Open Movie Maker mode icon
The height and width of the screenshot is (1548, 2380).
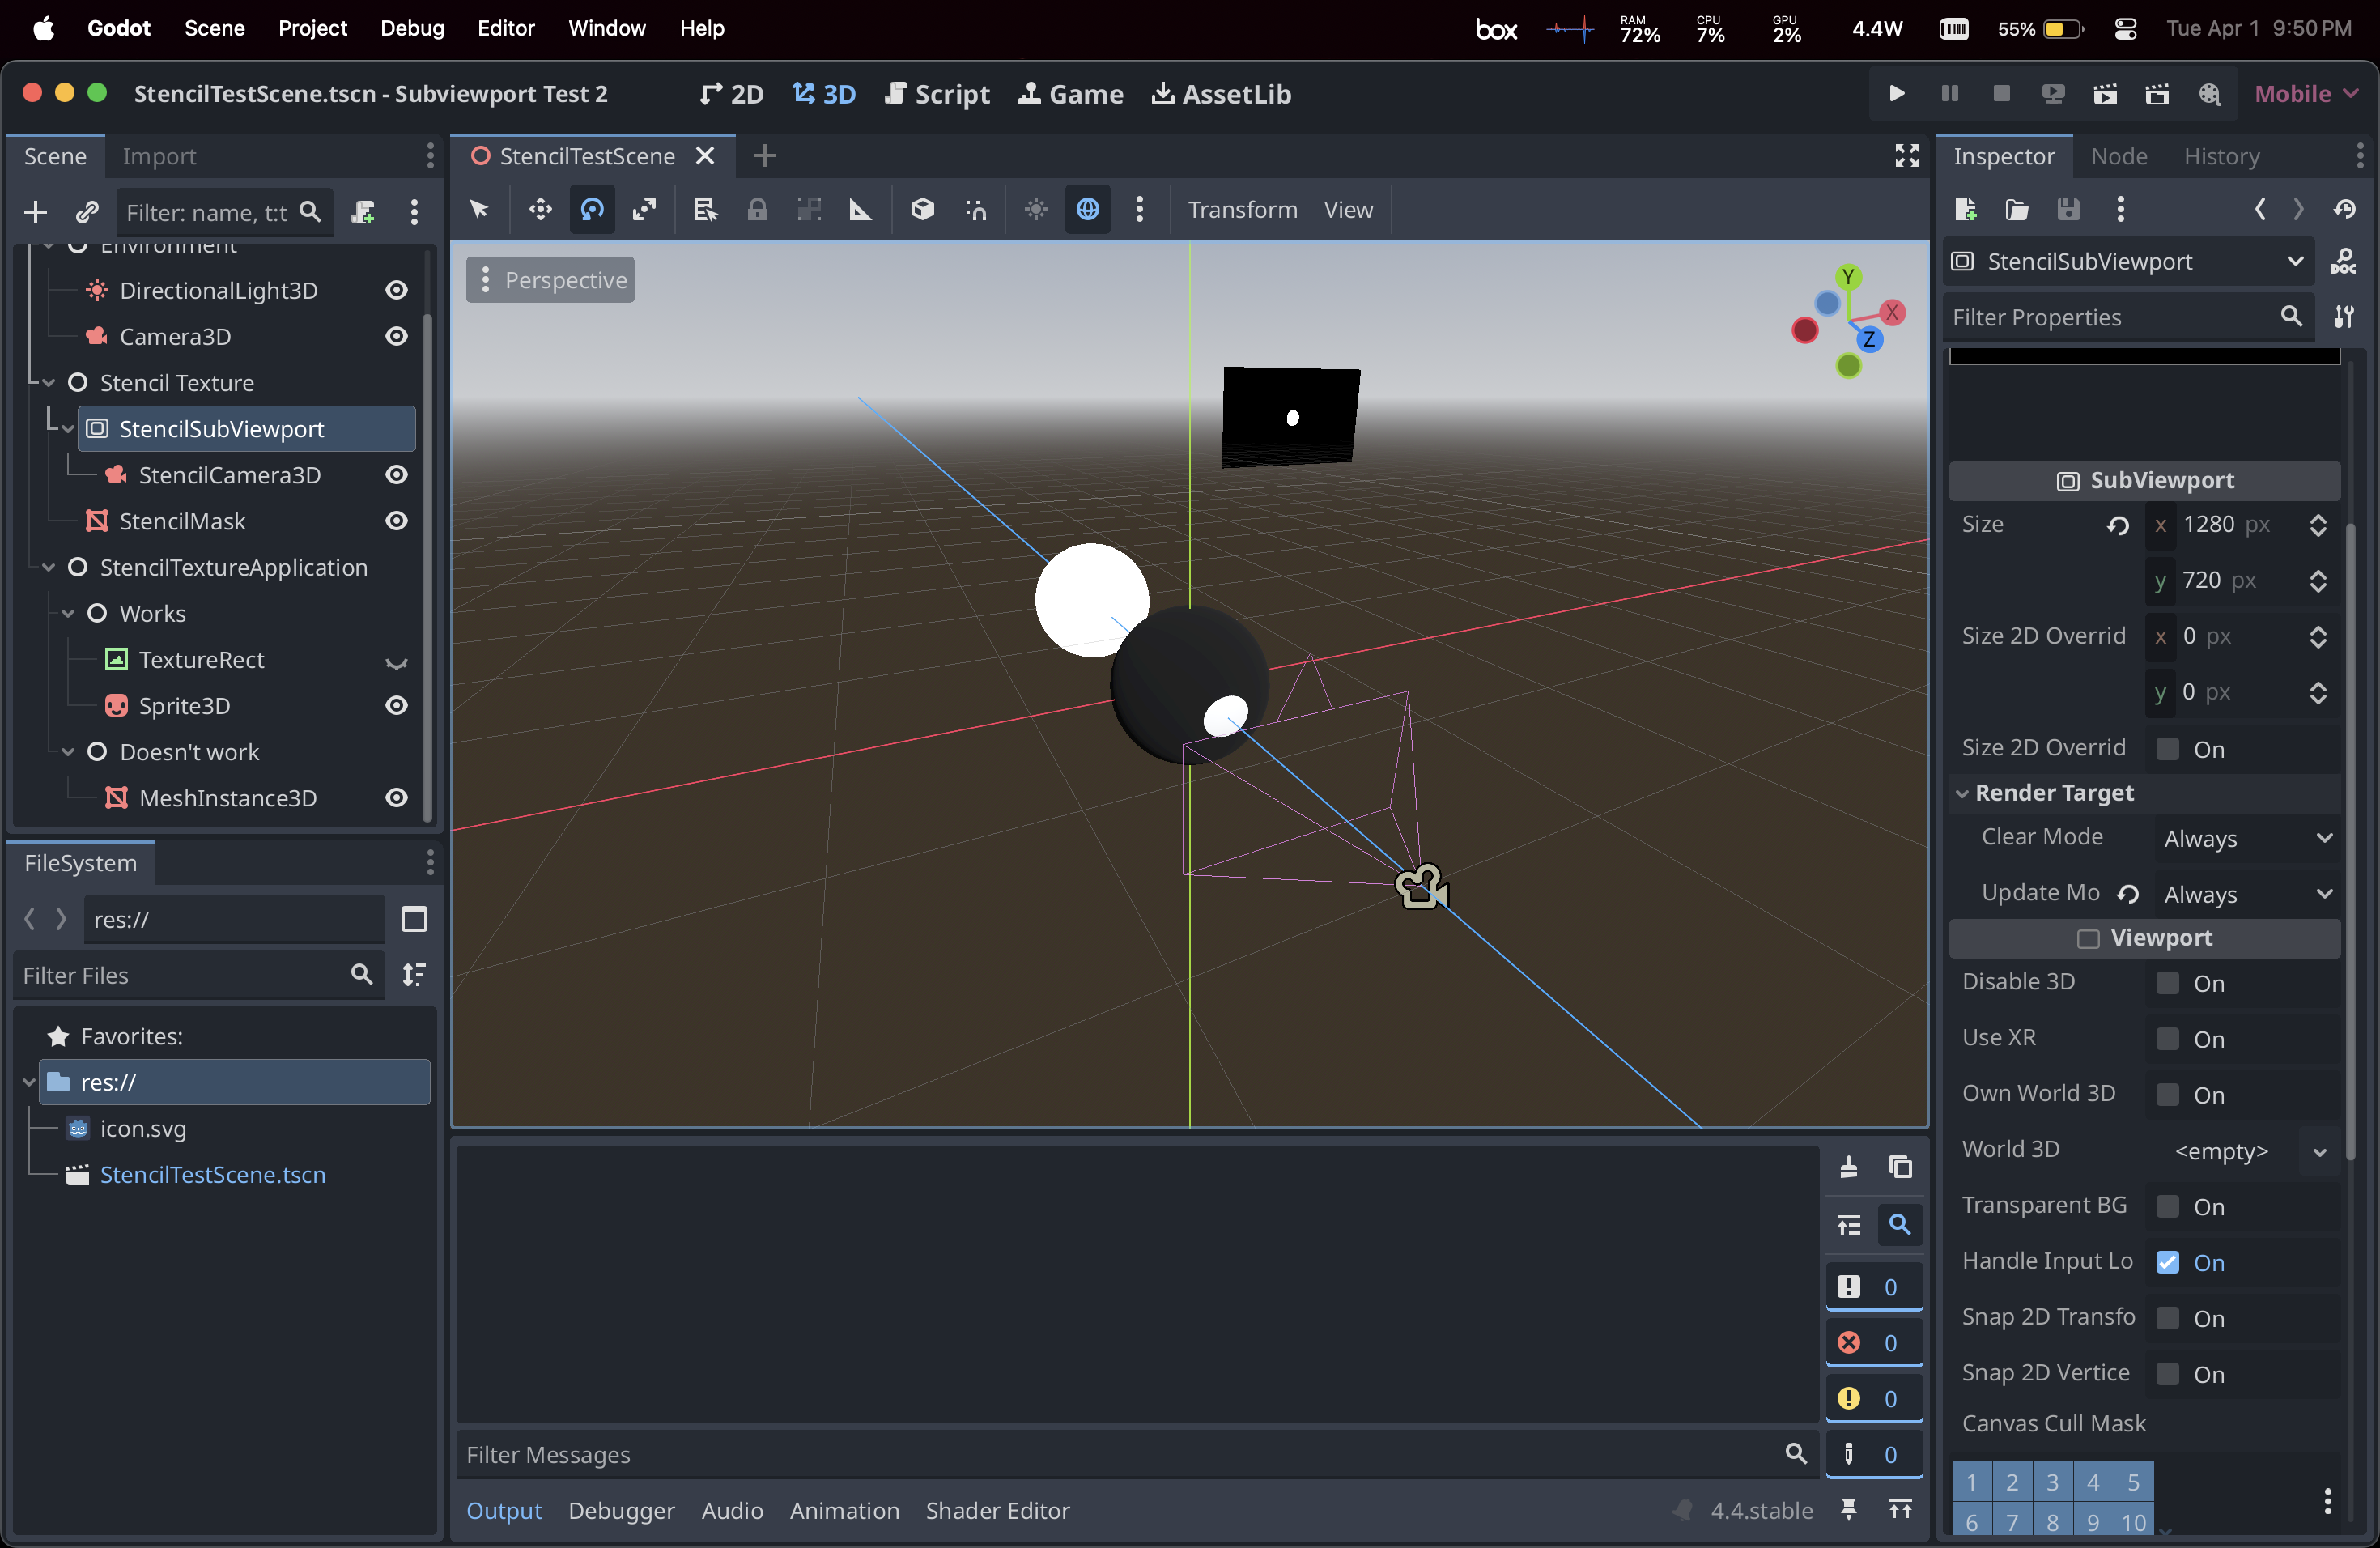point(2209,94)
